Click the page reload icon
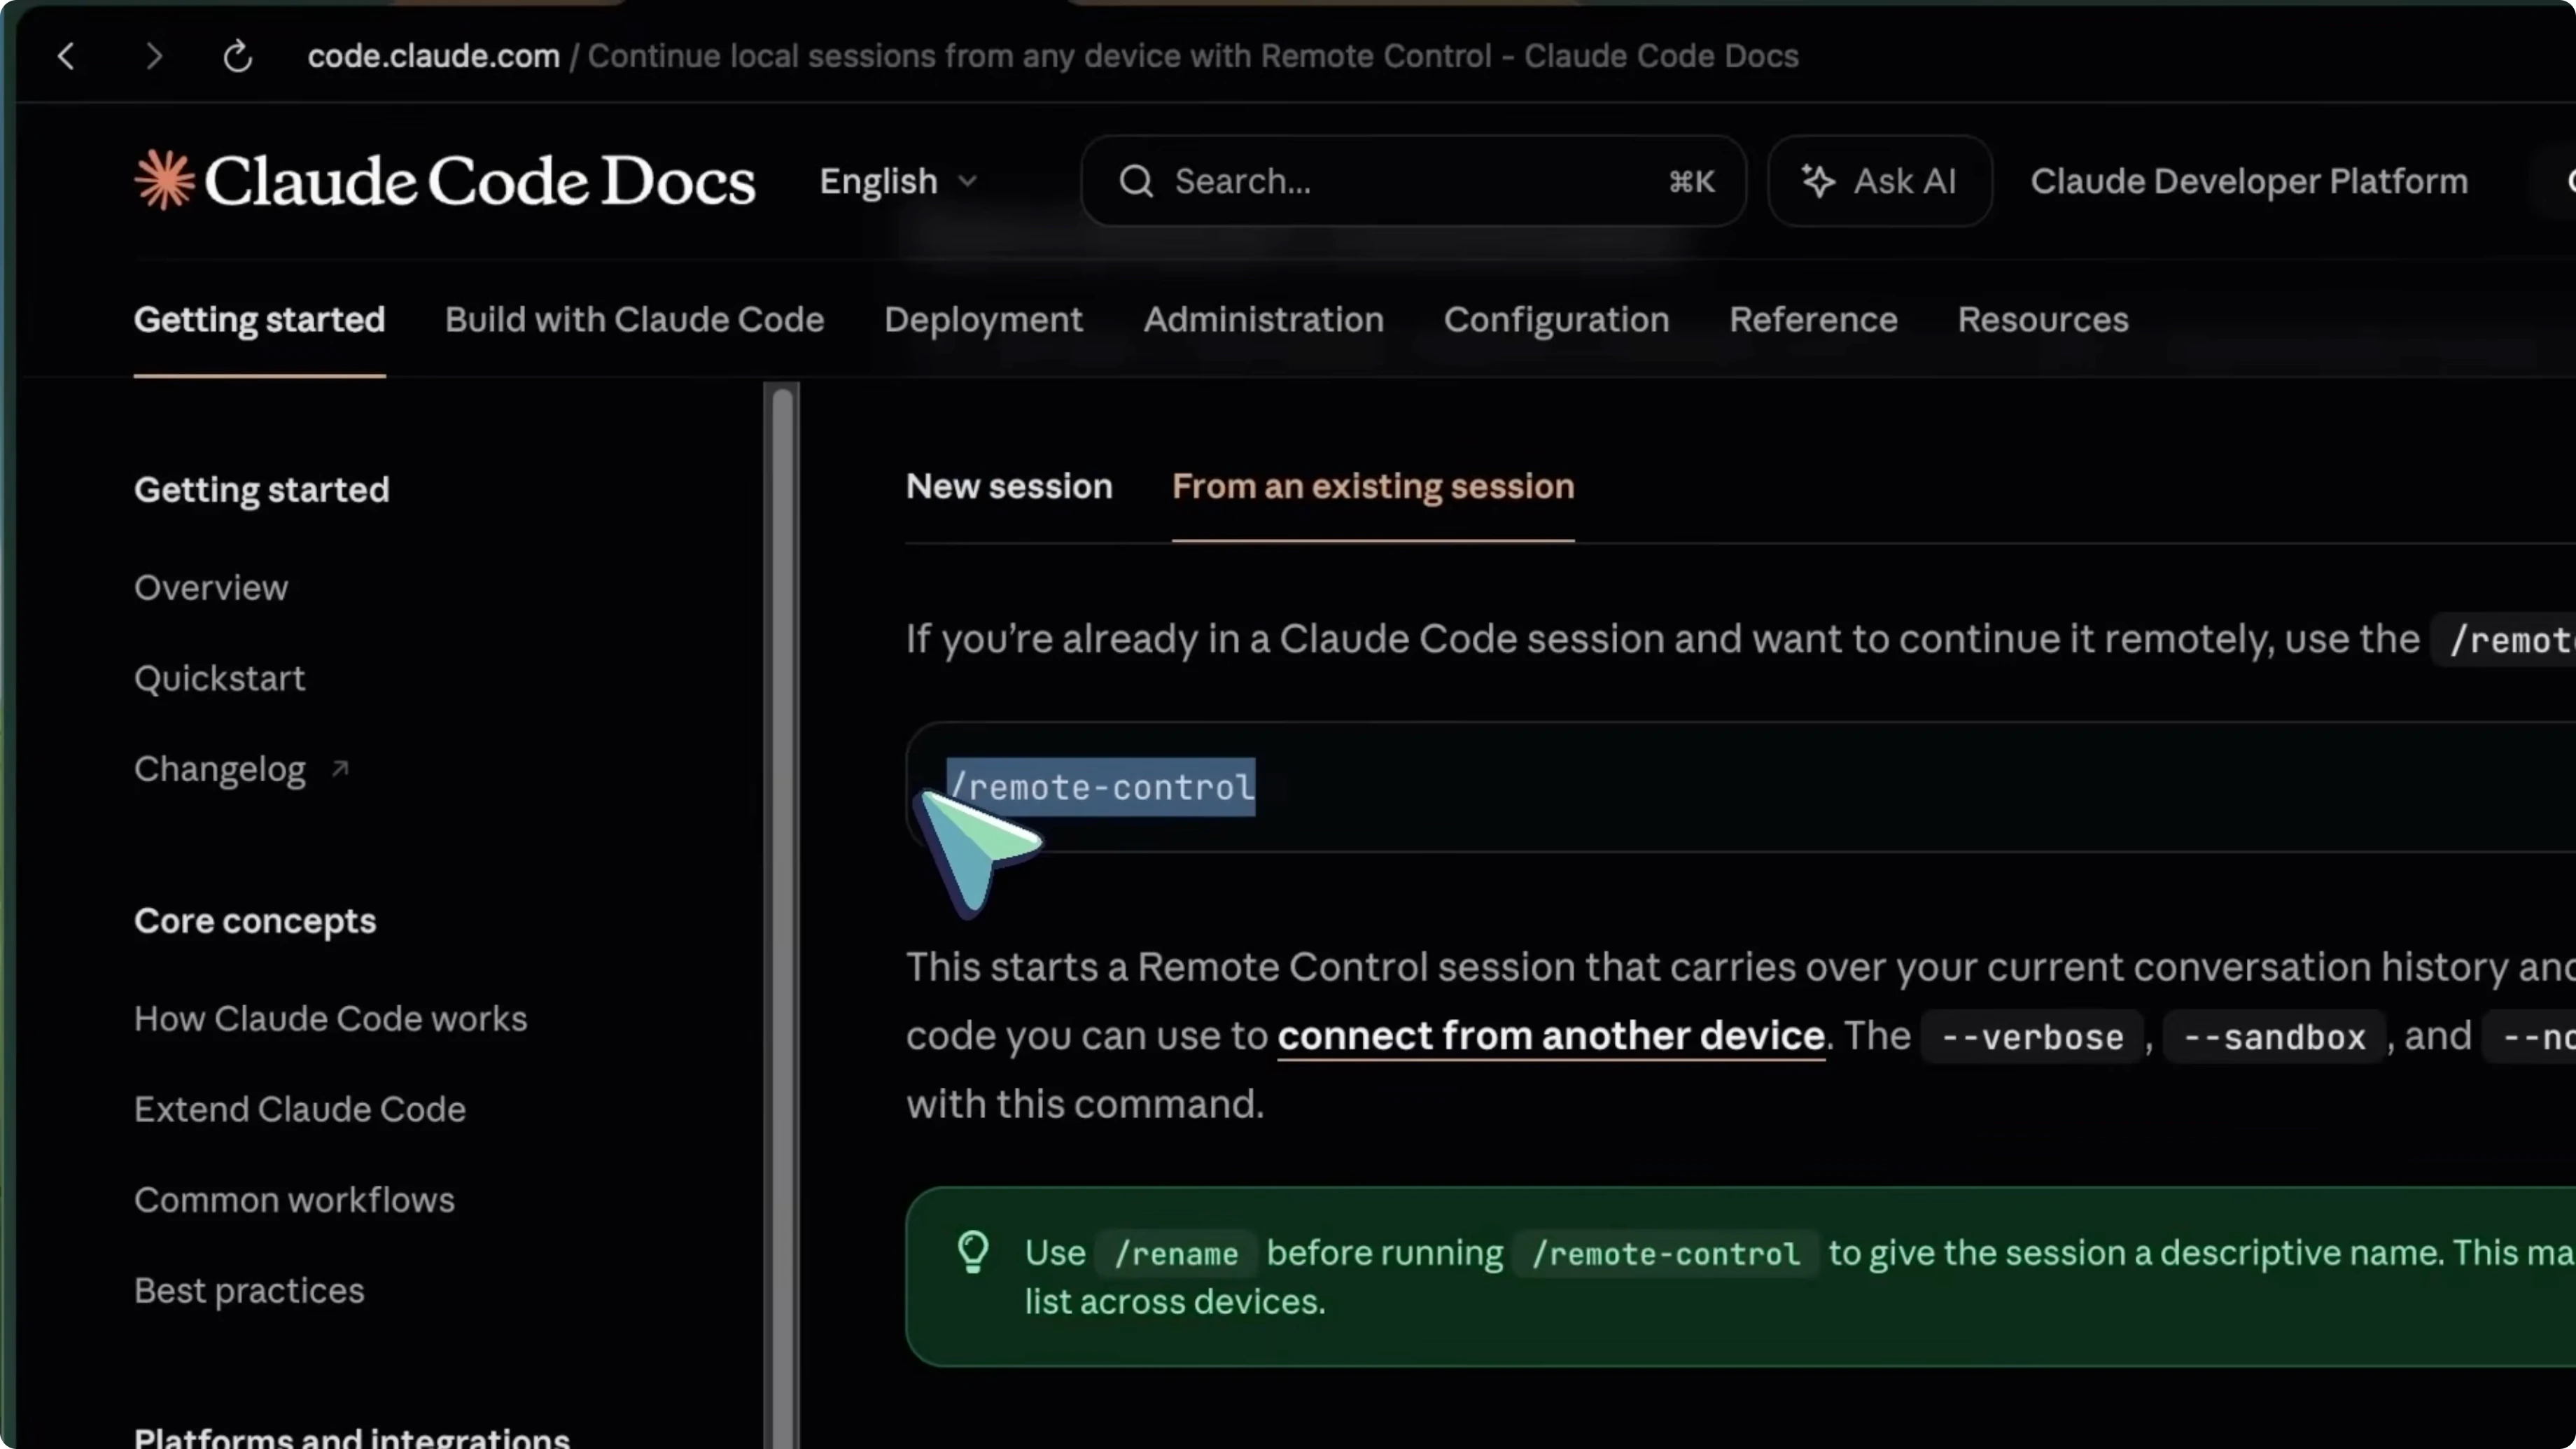 coord(237,56)
